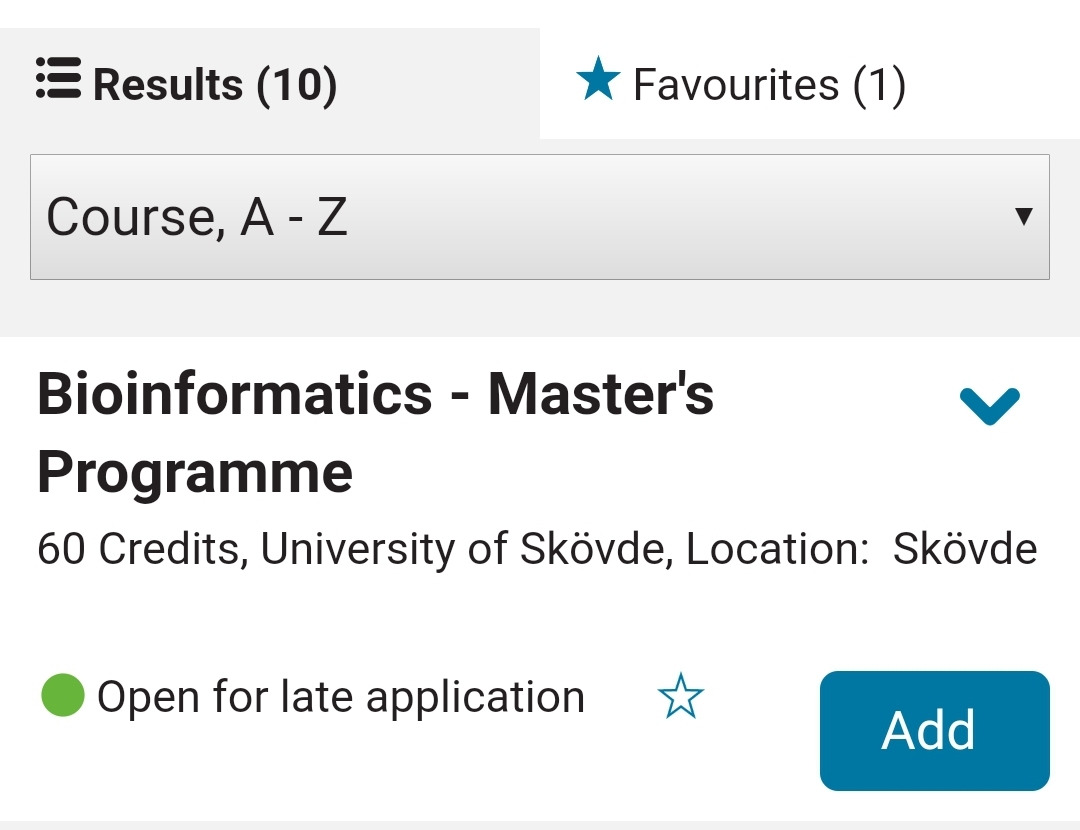Select the 60 Credits text
Image resolution: width=1080 pixels, height=830 pixels.
(x=141, y=549)
